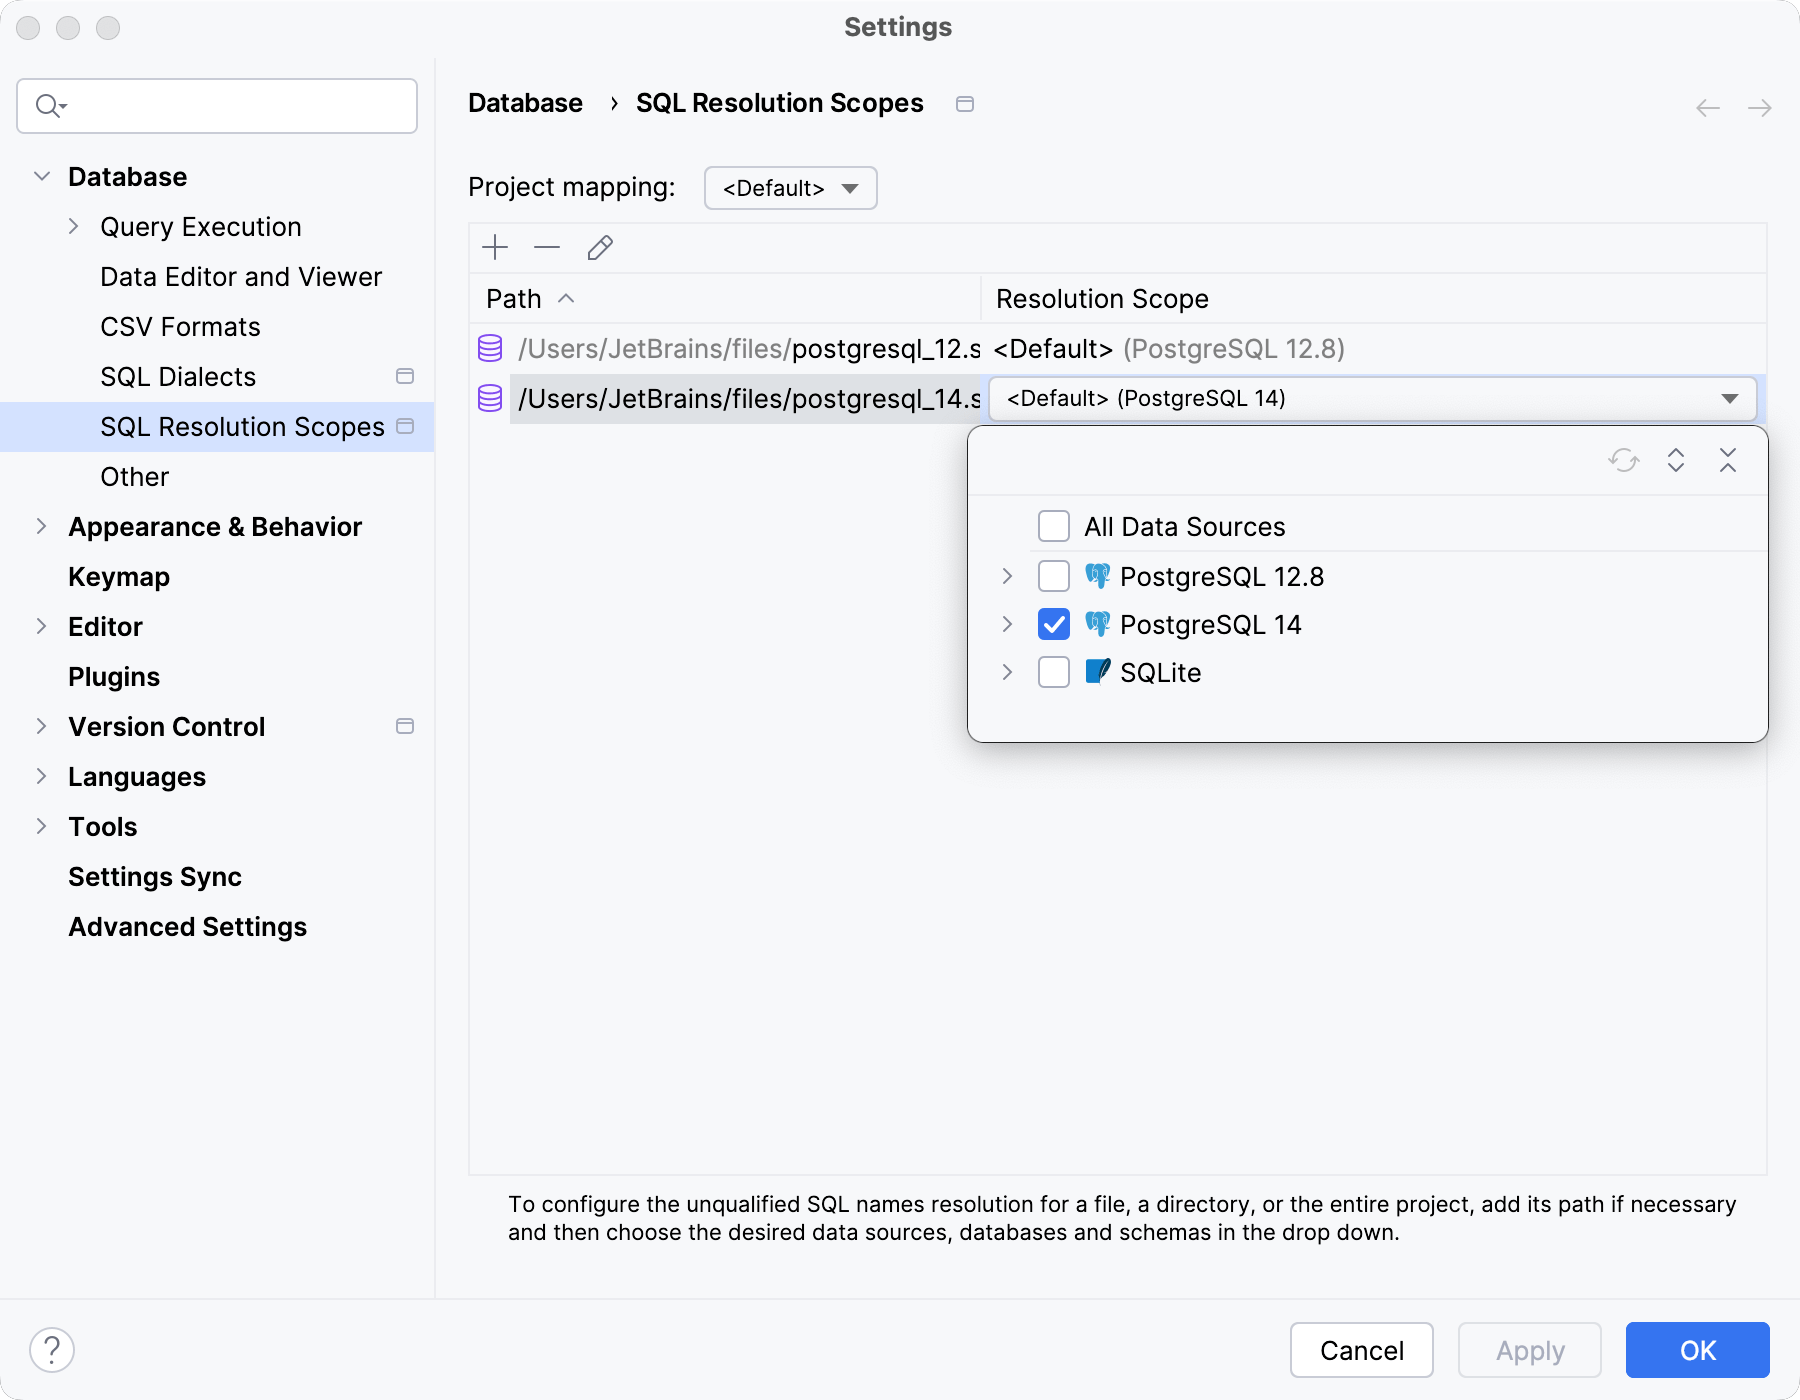This screenshot has width=1800, height=1400.
Task: Open Database in the breadcrumb
Action: 525,102
